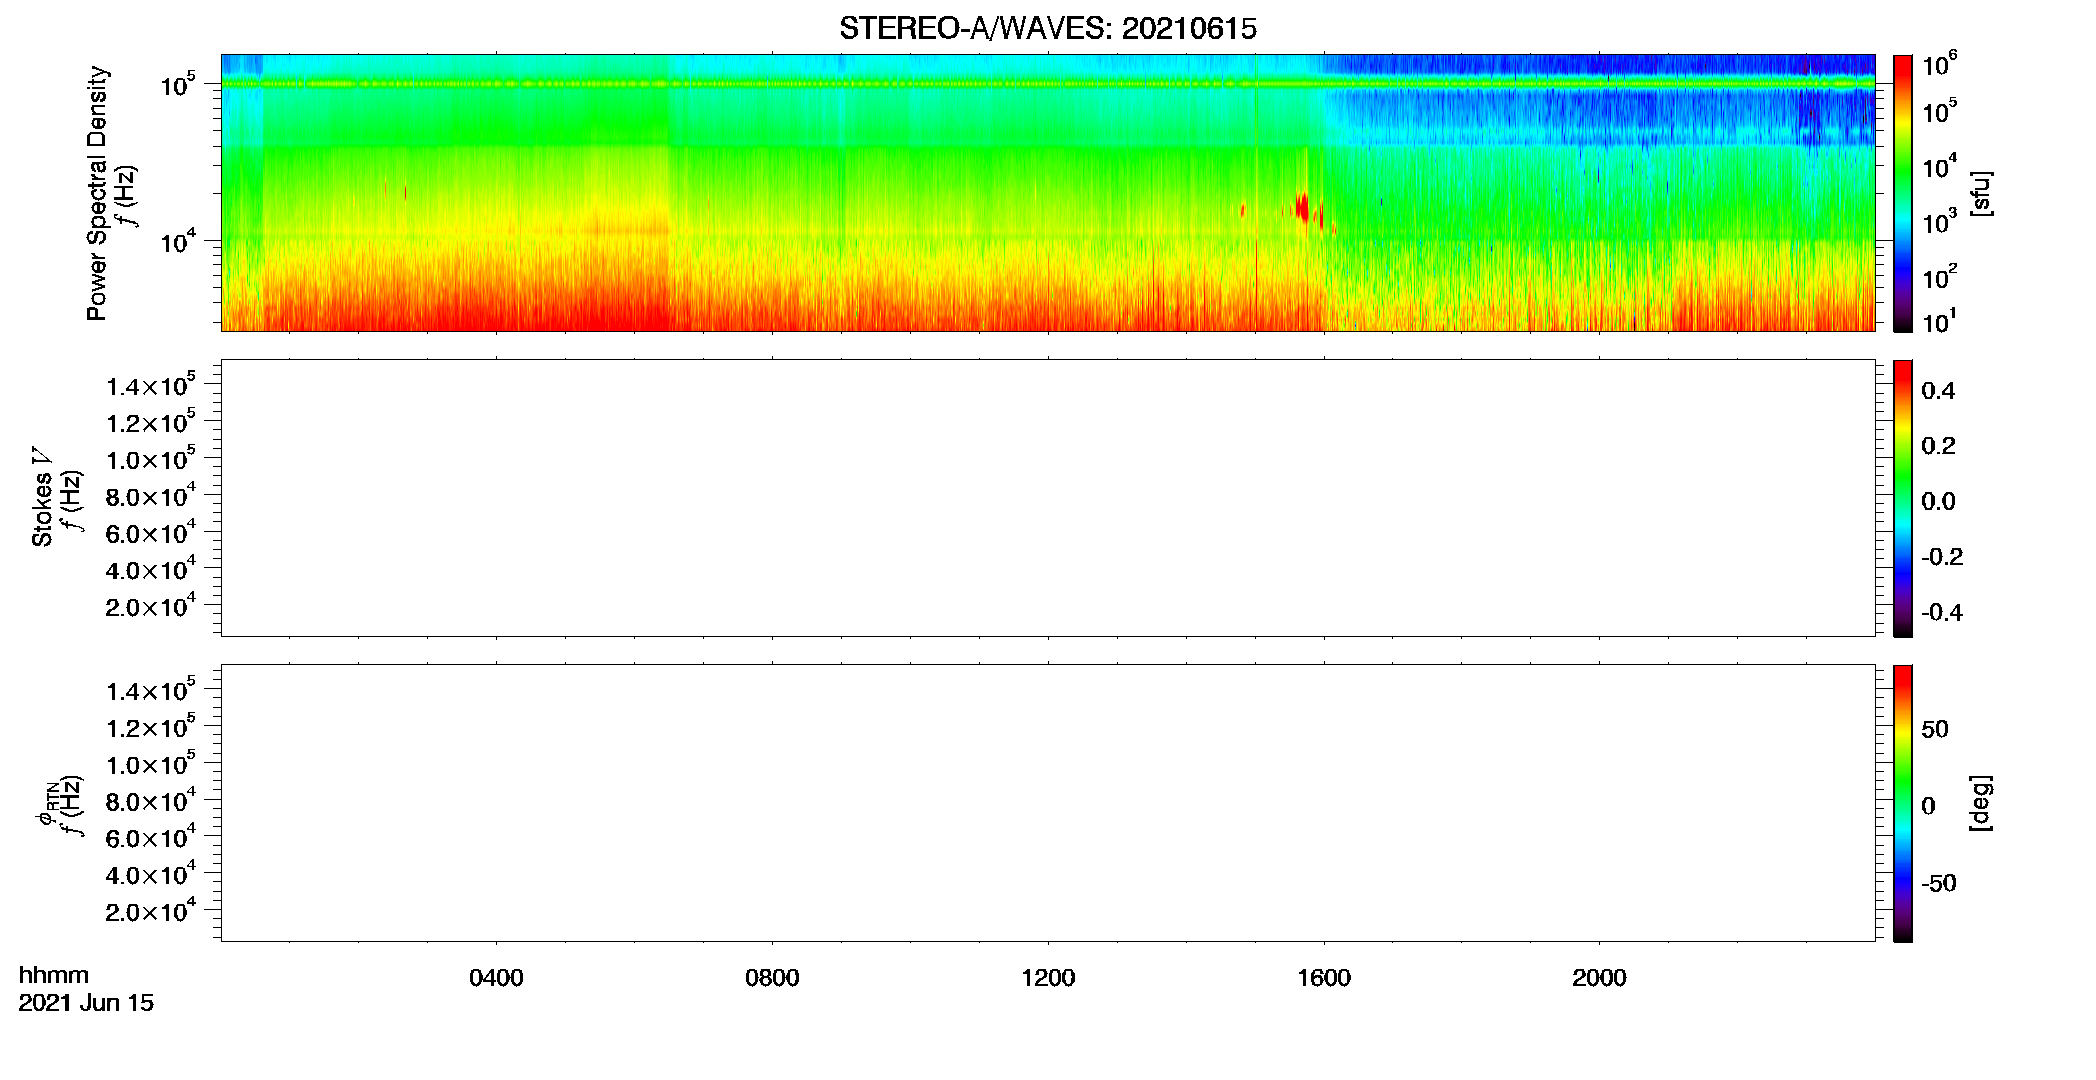The width and height of the screenshot is (2096, 1080).
Task: Click the -50 label on the degrees colorbar
Action: click(1939, 884)
